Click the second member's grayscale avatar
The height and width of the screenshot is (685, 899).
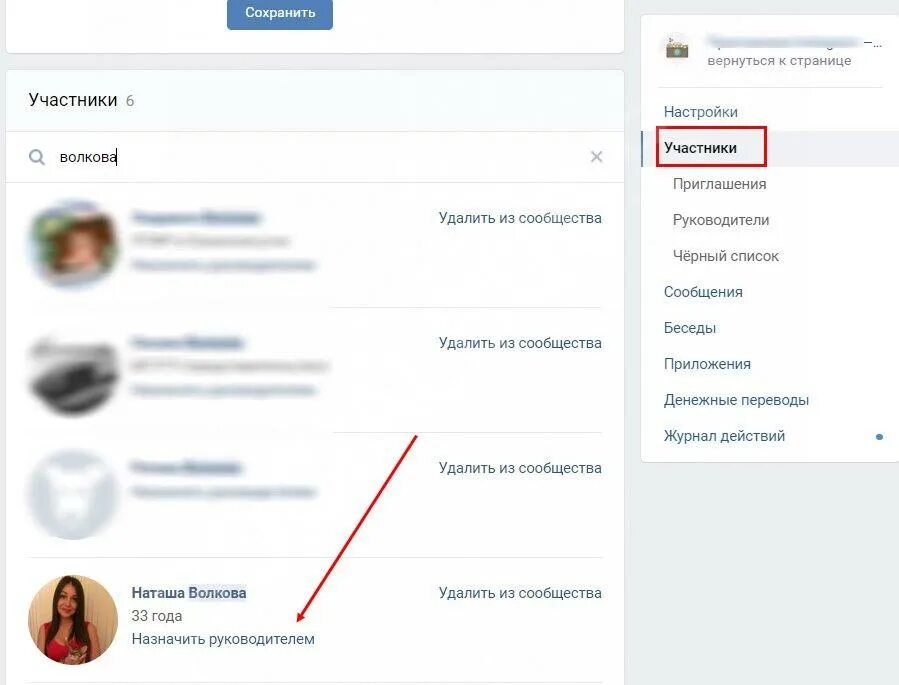pyautogui.click(x=73, y=370)
